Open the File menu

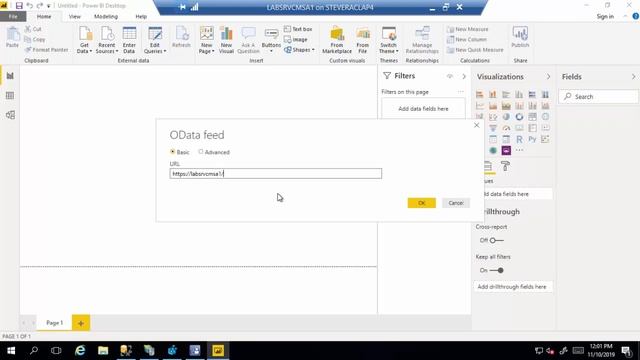pos(13,16)
